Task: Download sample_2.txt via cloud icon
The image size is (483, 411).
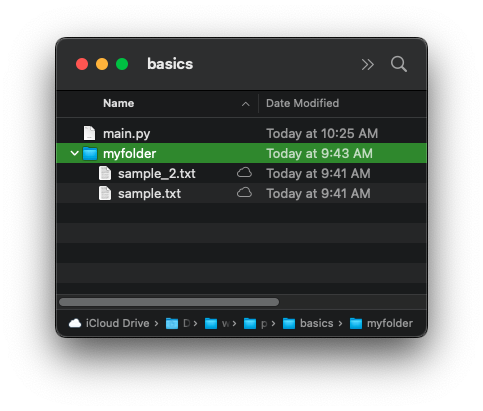Action: coord(244,173)
